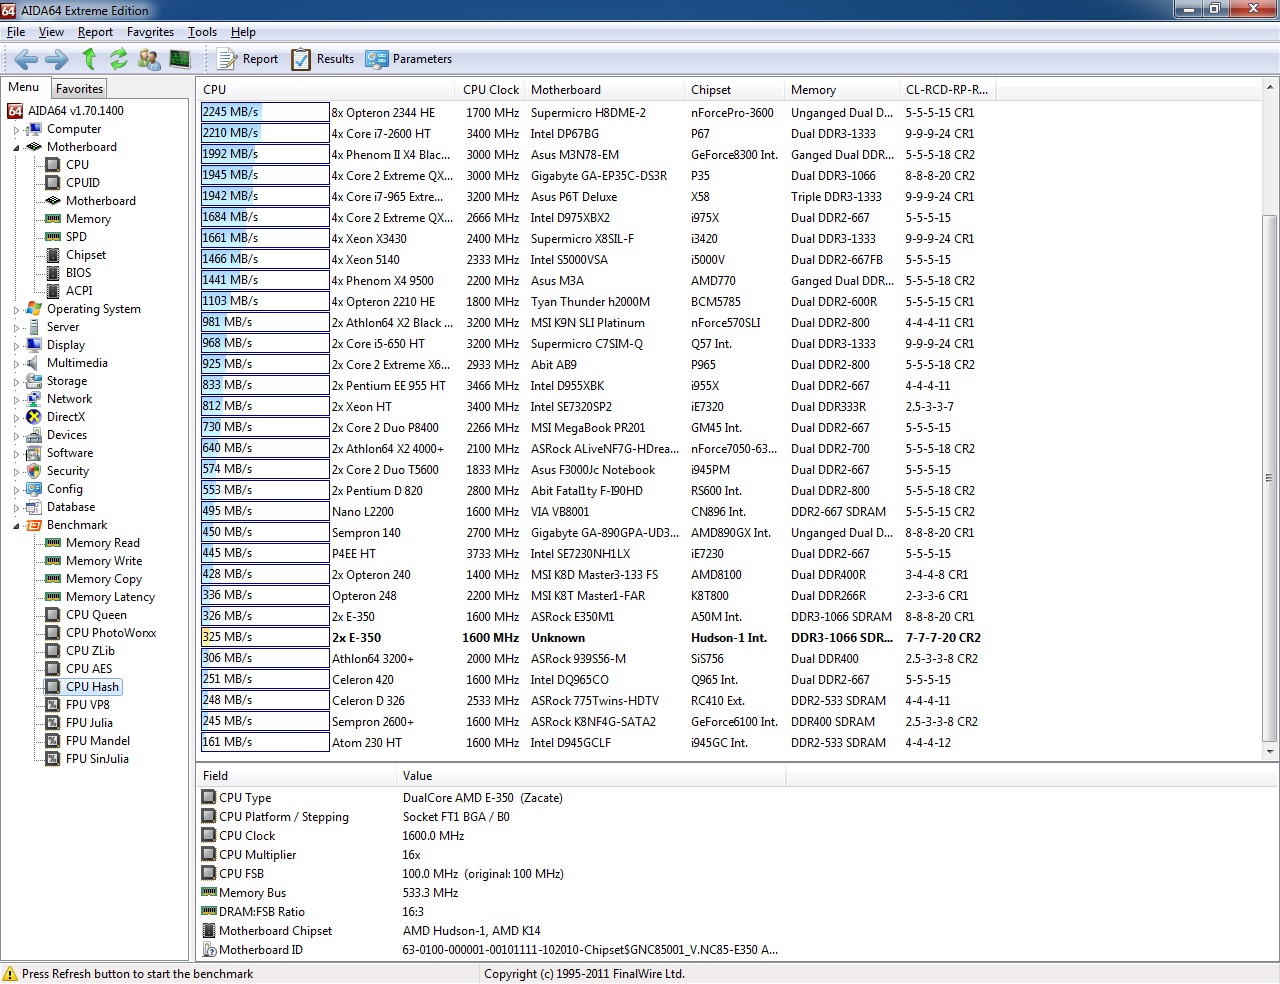Select the SPD memory-chip icon in the tree
Image resolution: width=1280 pixels, height=984 pixels.
(53, 237)
